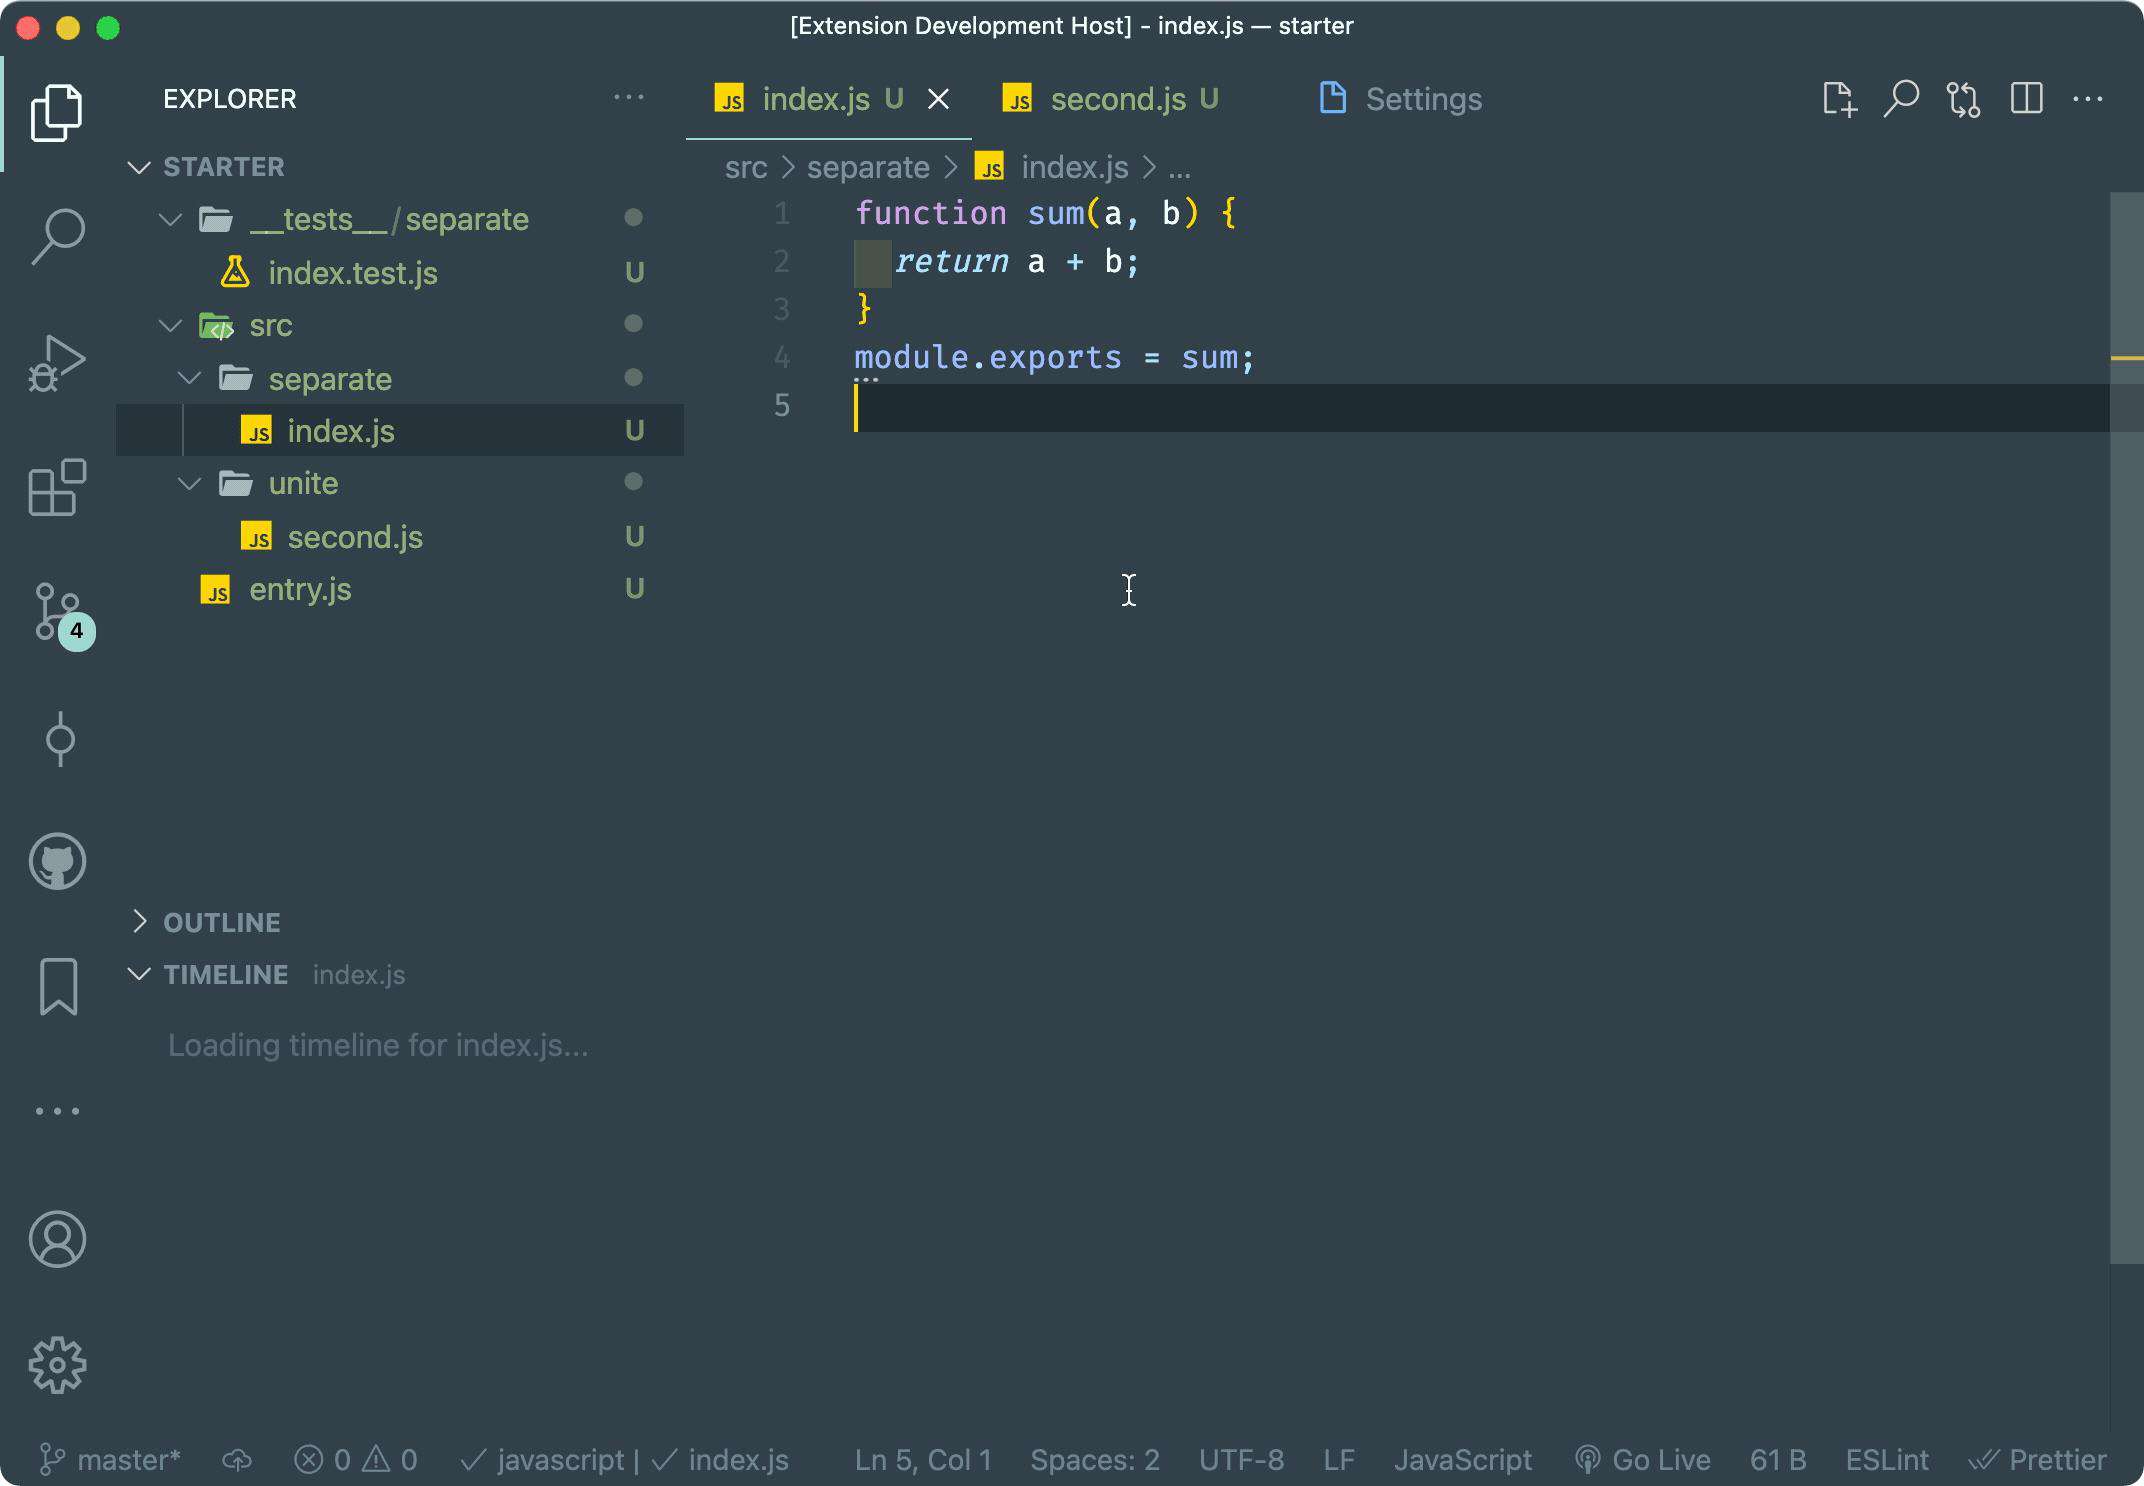Collapse the separate folder under src
Image resolution: width=2144 pixels, height=1486 pixels.
[x=400, y=379]
